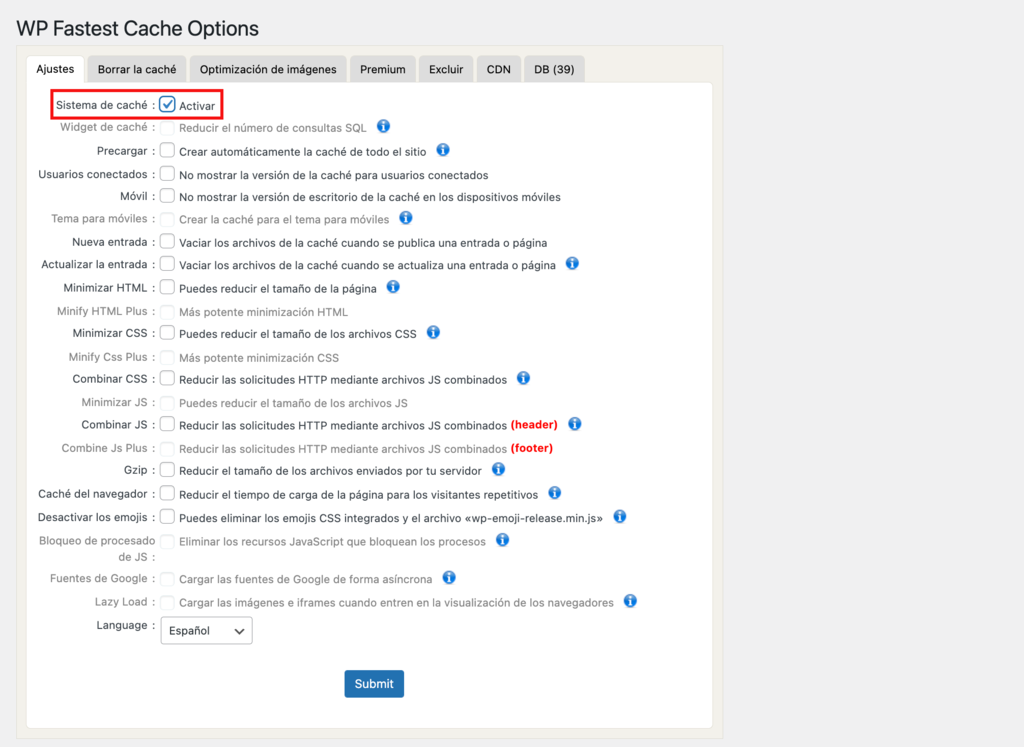Show info for Combinar CSS
The image size is (1024, 747).
tap(523, 378)
